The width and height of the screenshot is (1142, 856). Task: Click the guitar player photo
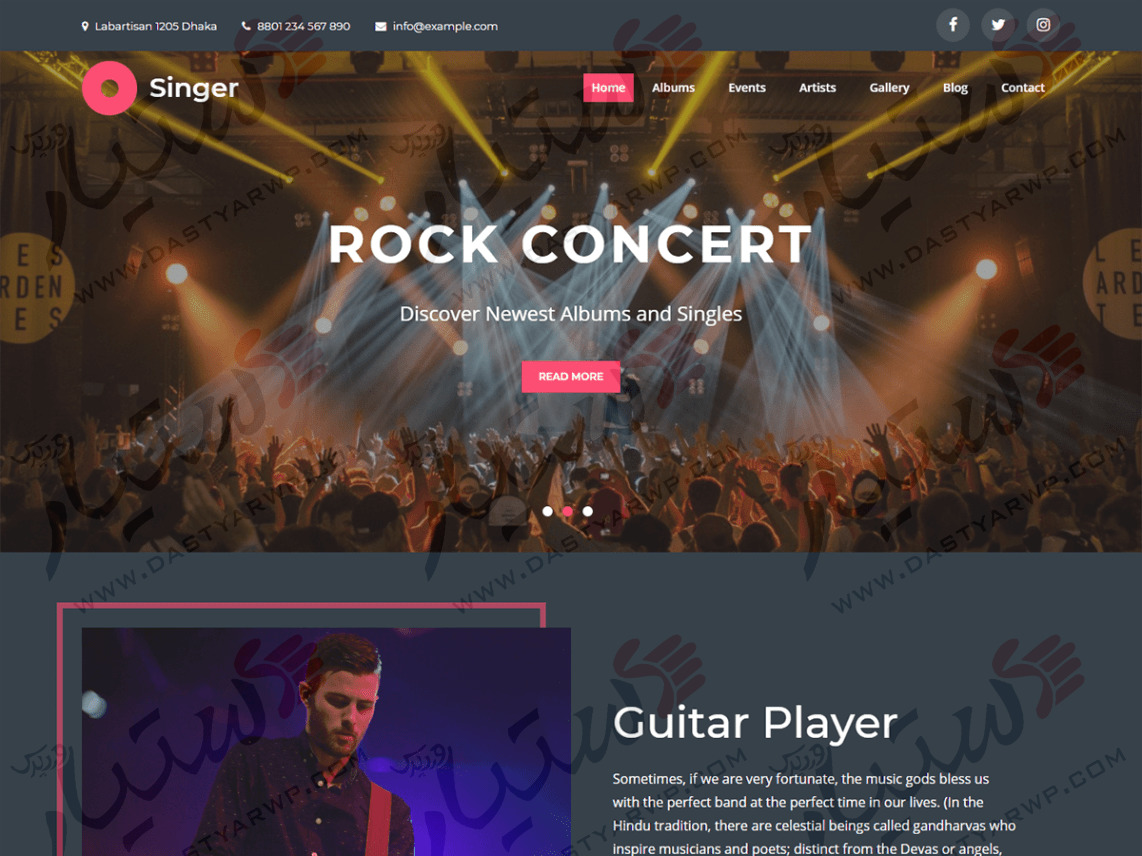coord(326,742)
